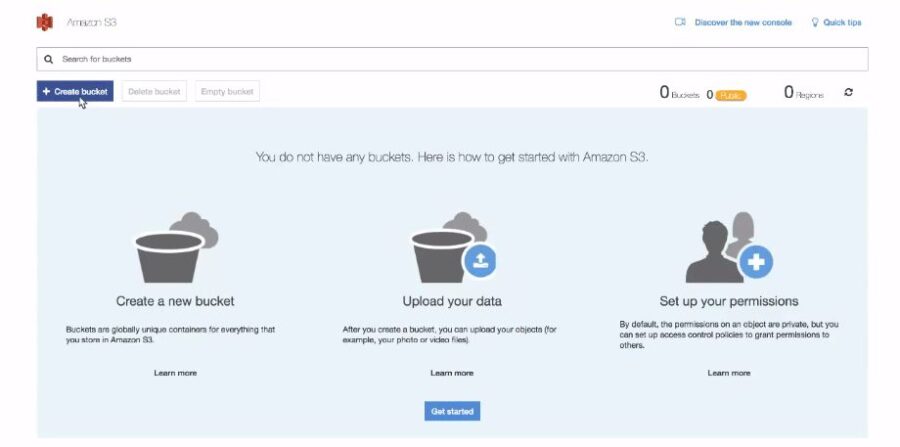Click the Empty bucket button

227,91
